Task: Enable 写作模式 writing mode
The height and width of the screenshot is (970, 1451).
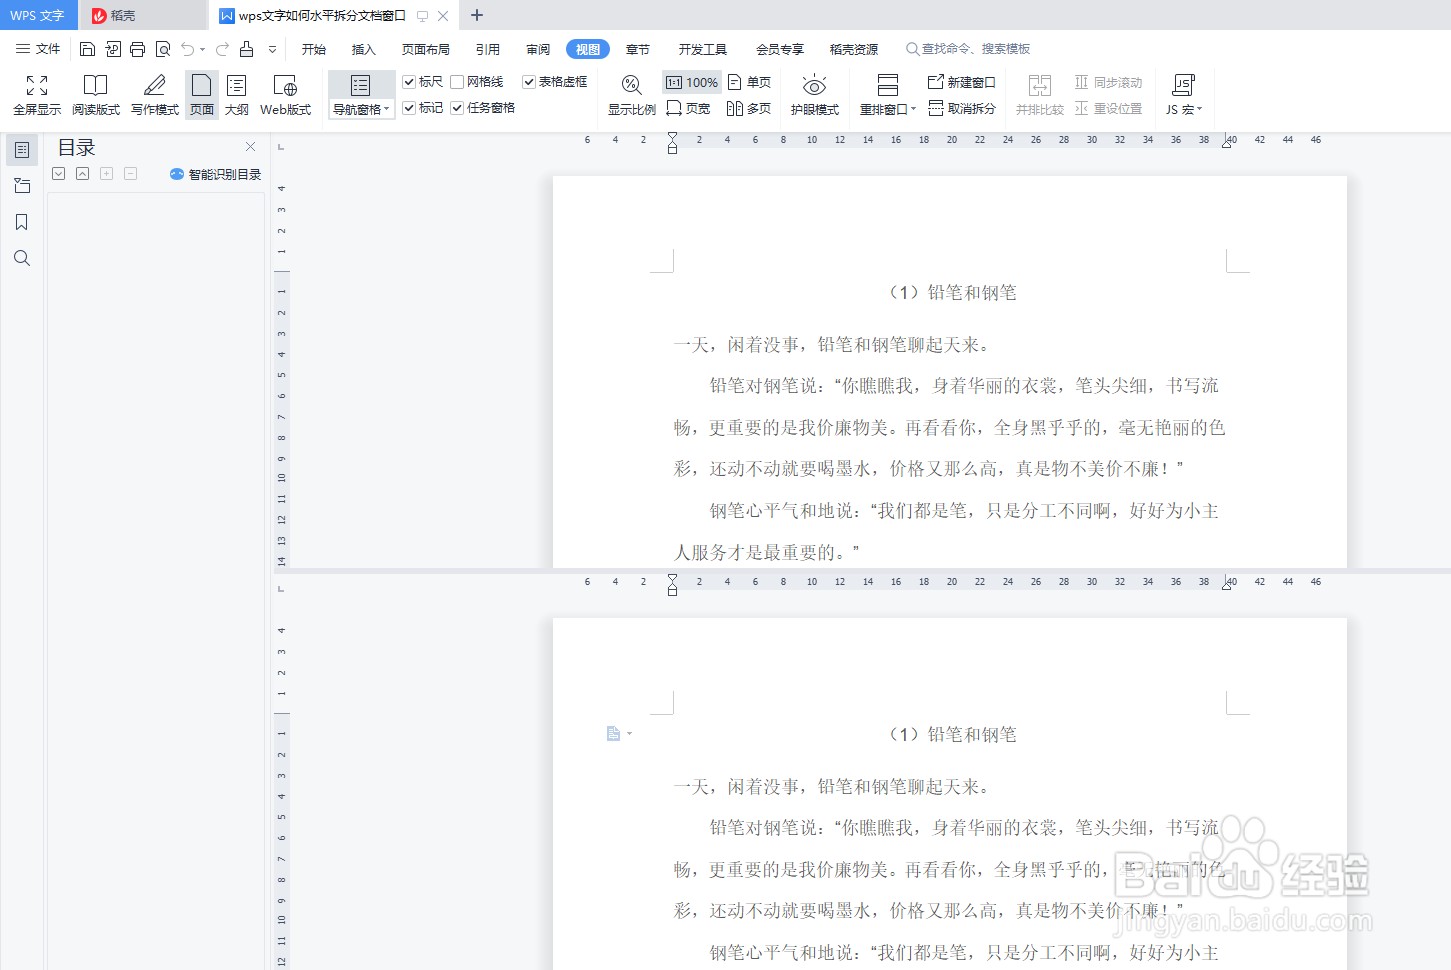Action: pos(154,95)
